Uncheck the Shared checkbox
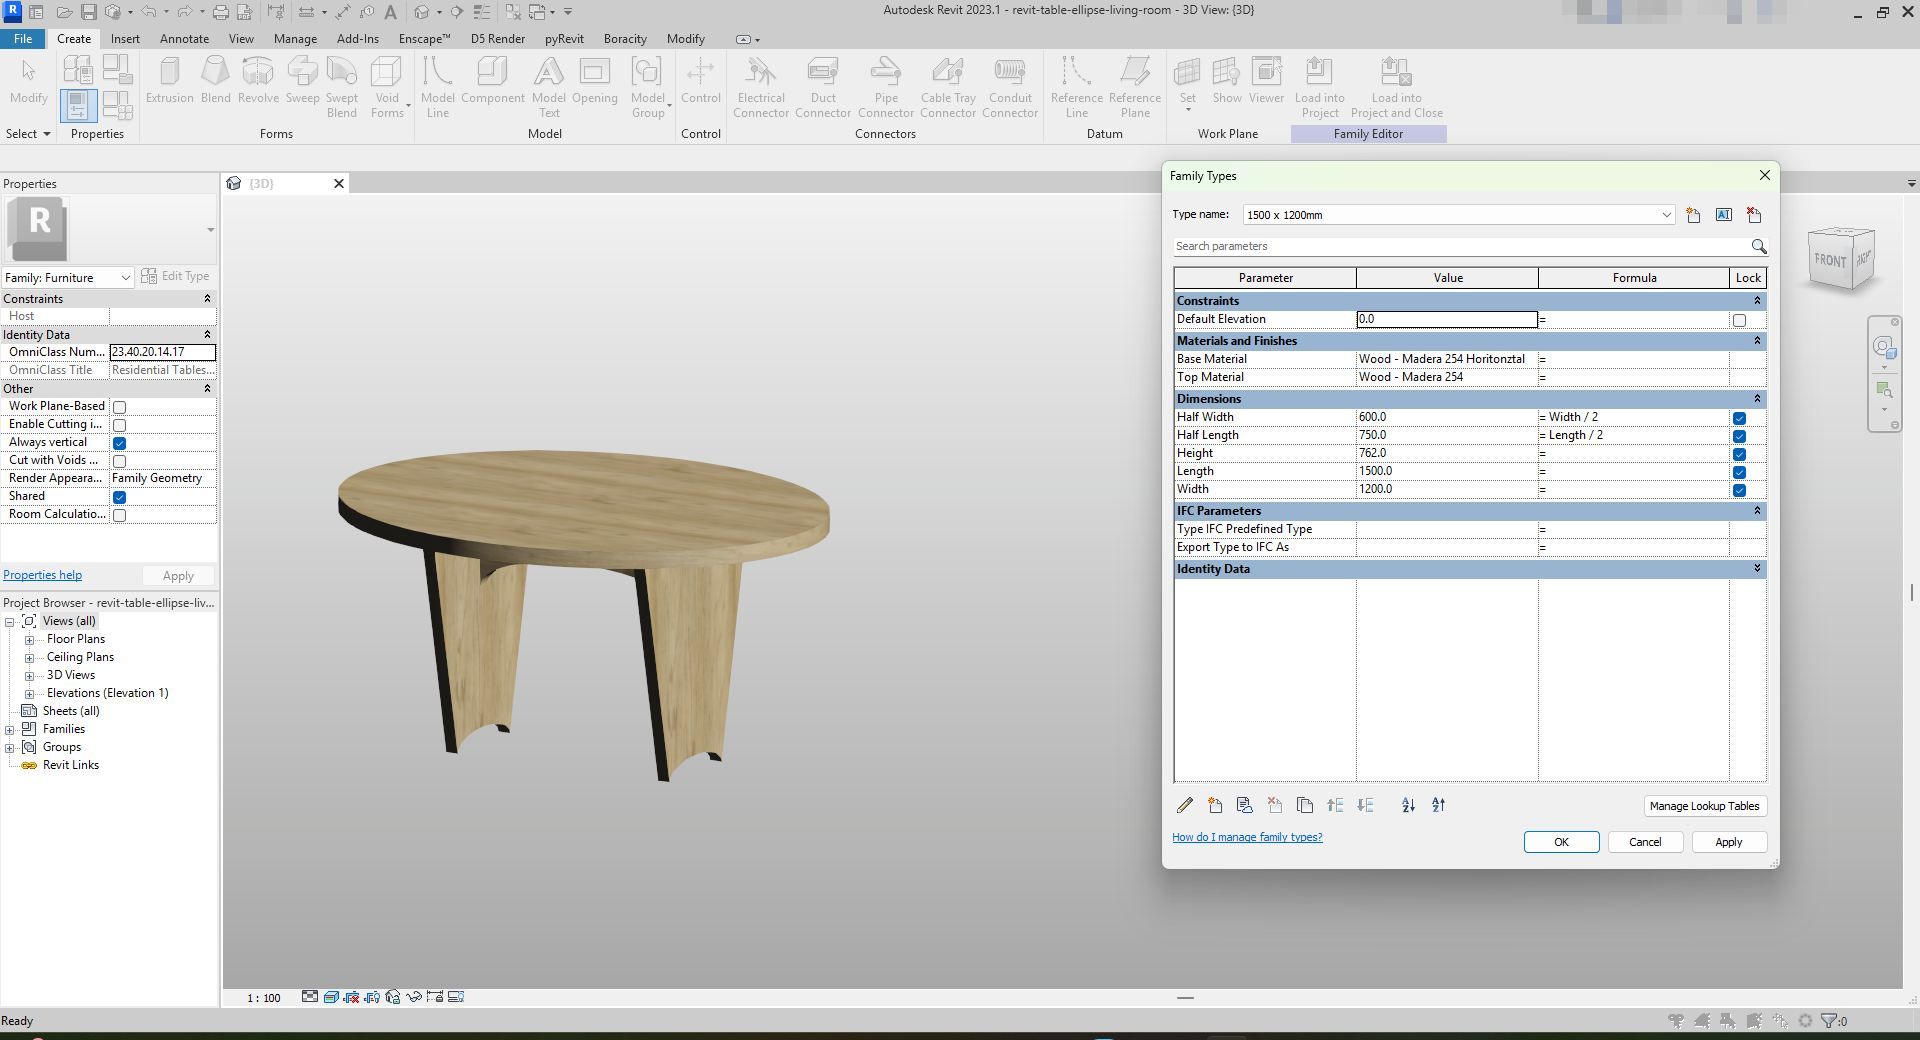 click(x=119, y=497)
